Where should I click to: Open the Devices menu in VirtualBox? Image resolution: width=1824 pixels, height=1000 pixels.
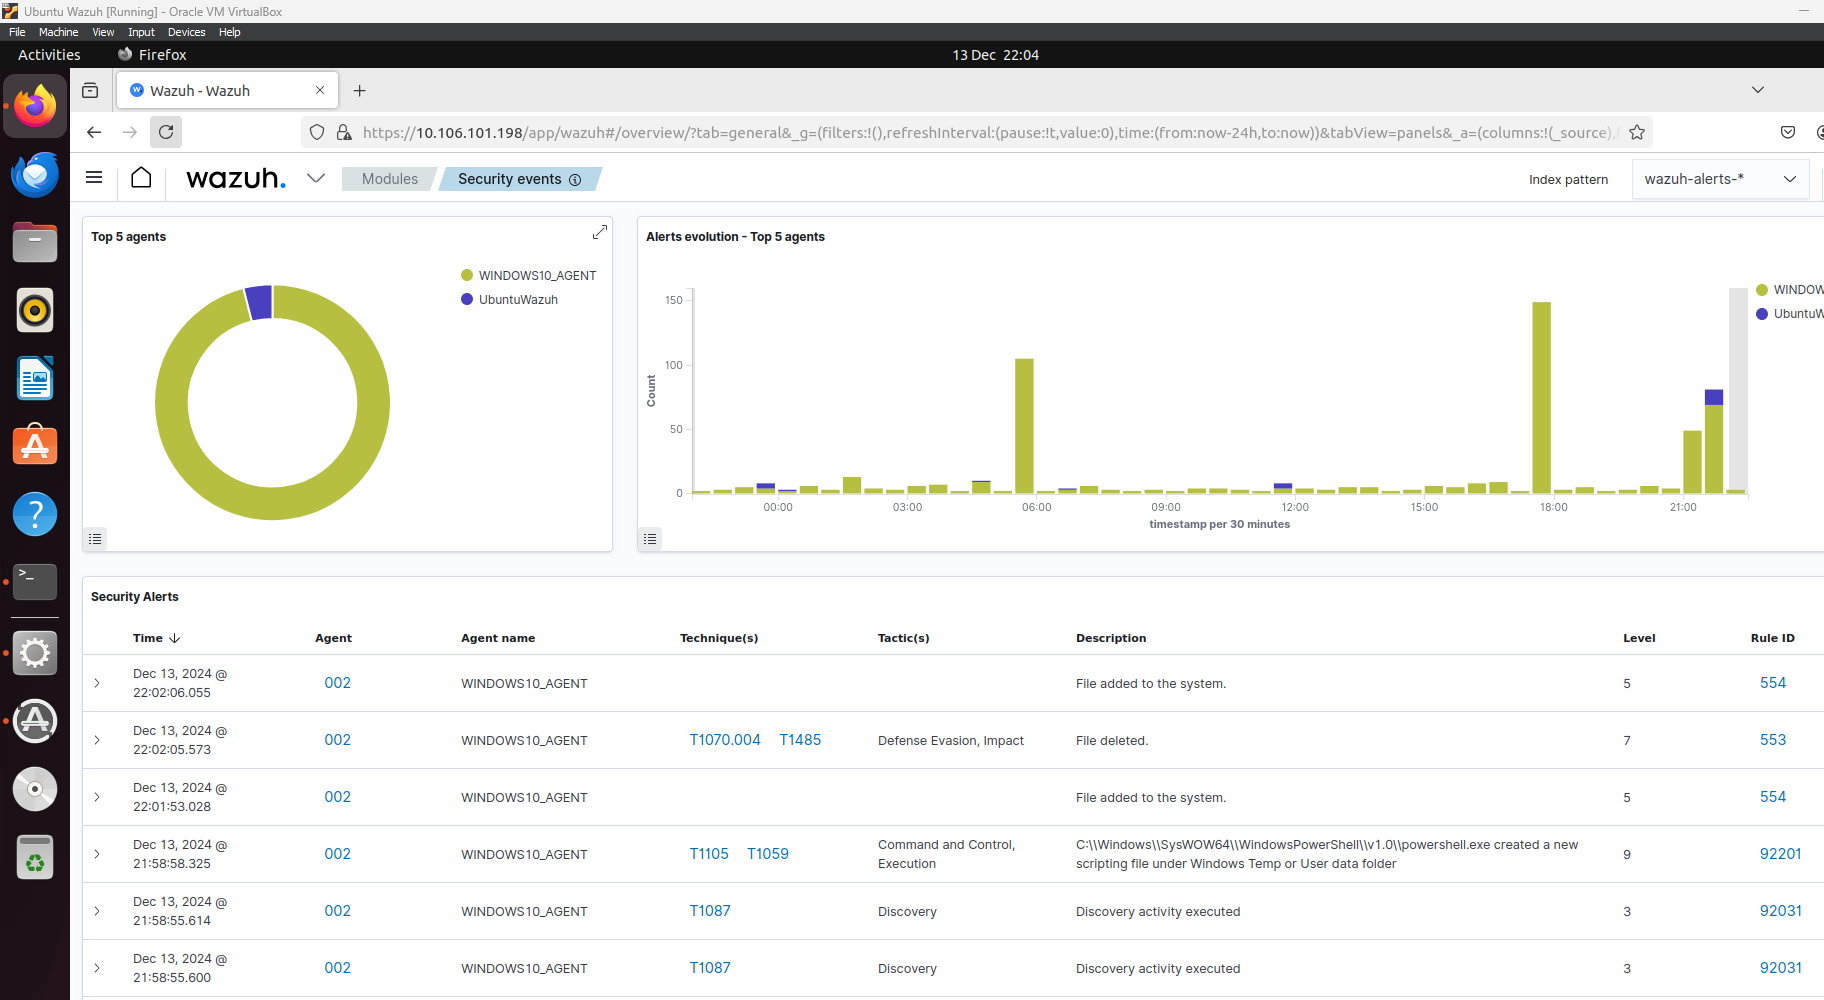tap(186, 31)
